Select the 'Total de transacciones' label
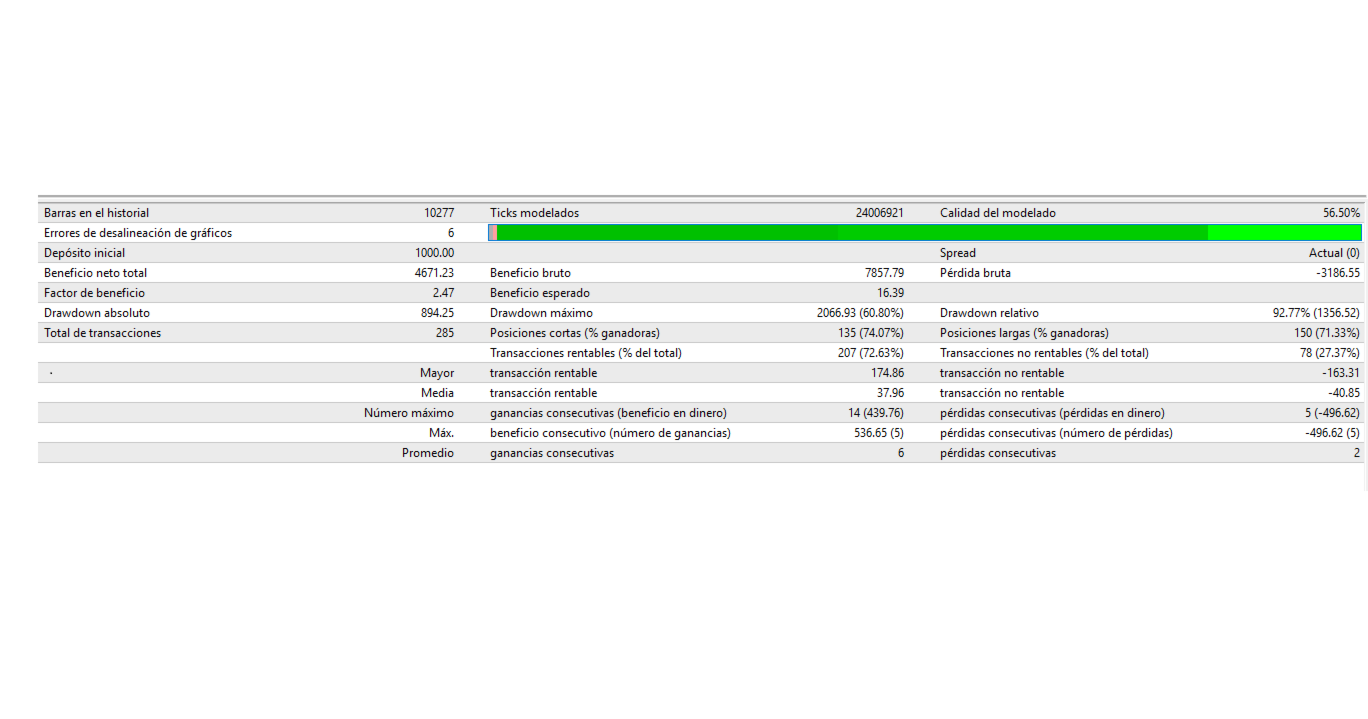This screenshot has width=1368, height=719. pos(102,333)
